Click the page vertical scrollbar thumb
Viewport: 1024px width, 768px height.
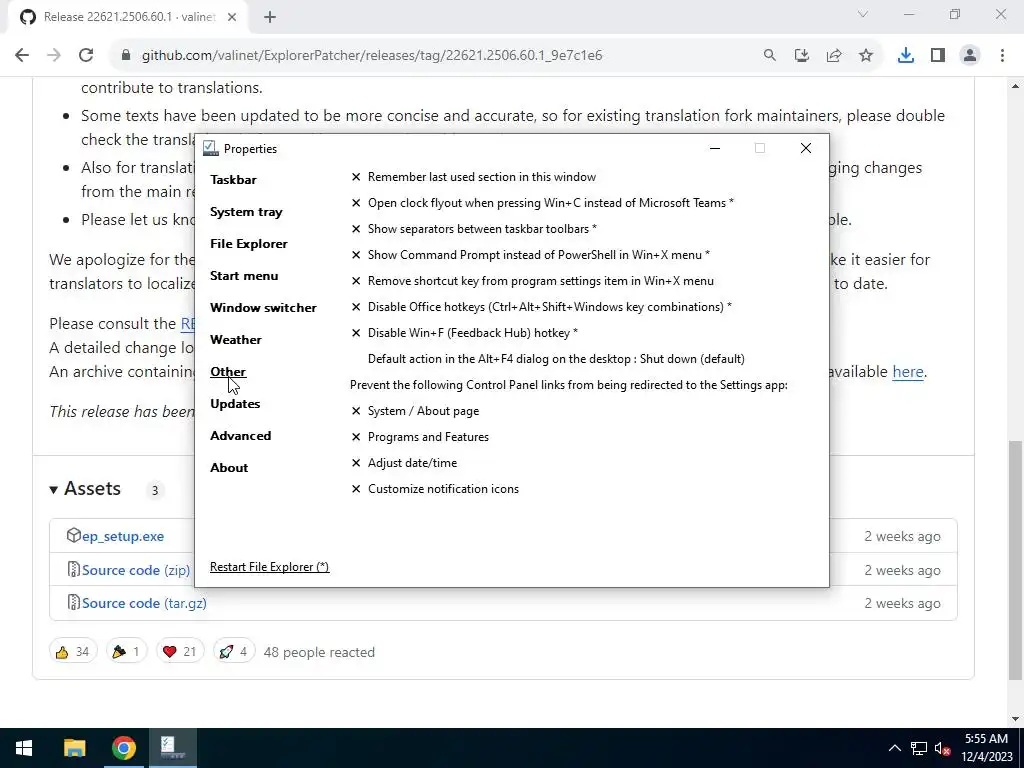point(1016,560)
